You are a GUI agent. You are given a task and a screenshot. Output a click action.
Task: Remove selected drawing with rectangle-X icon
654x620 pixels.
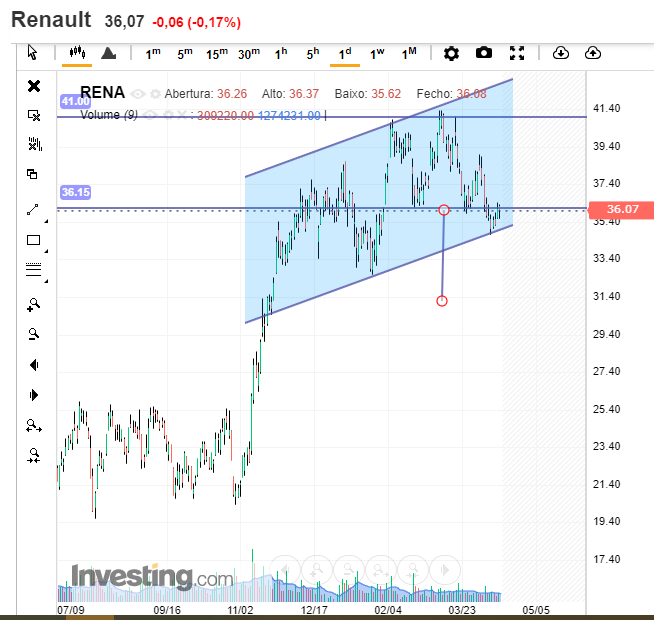point(34,115)
